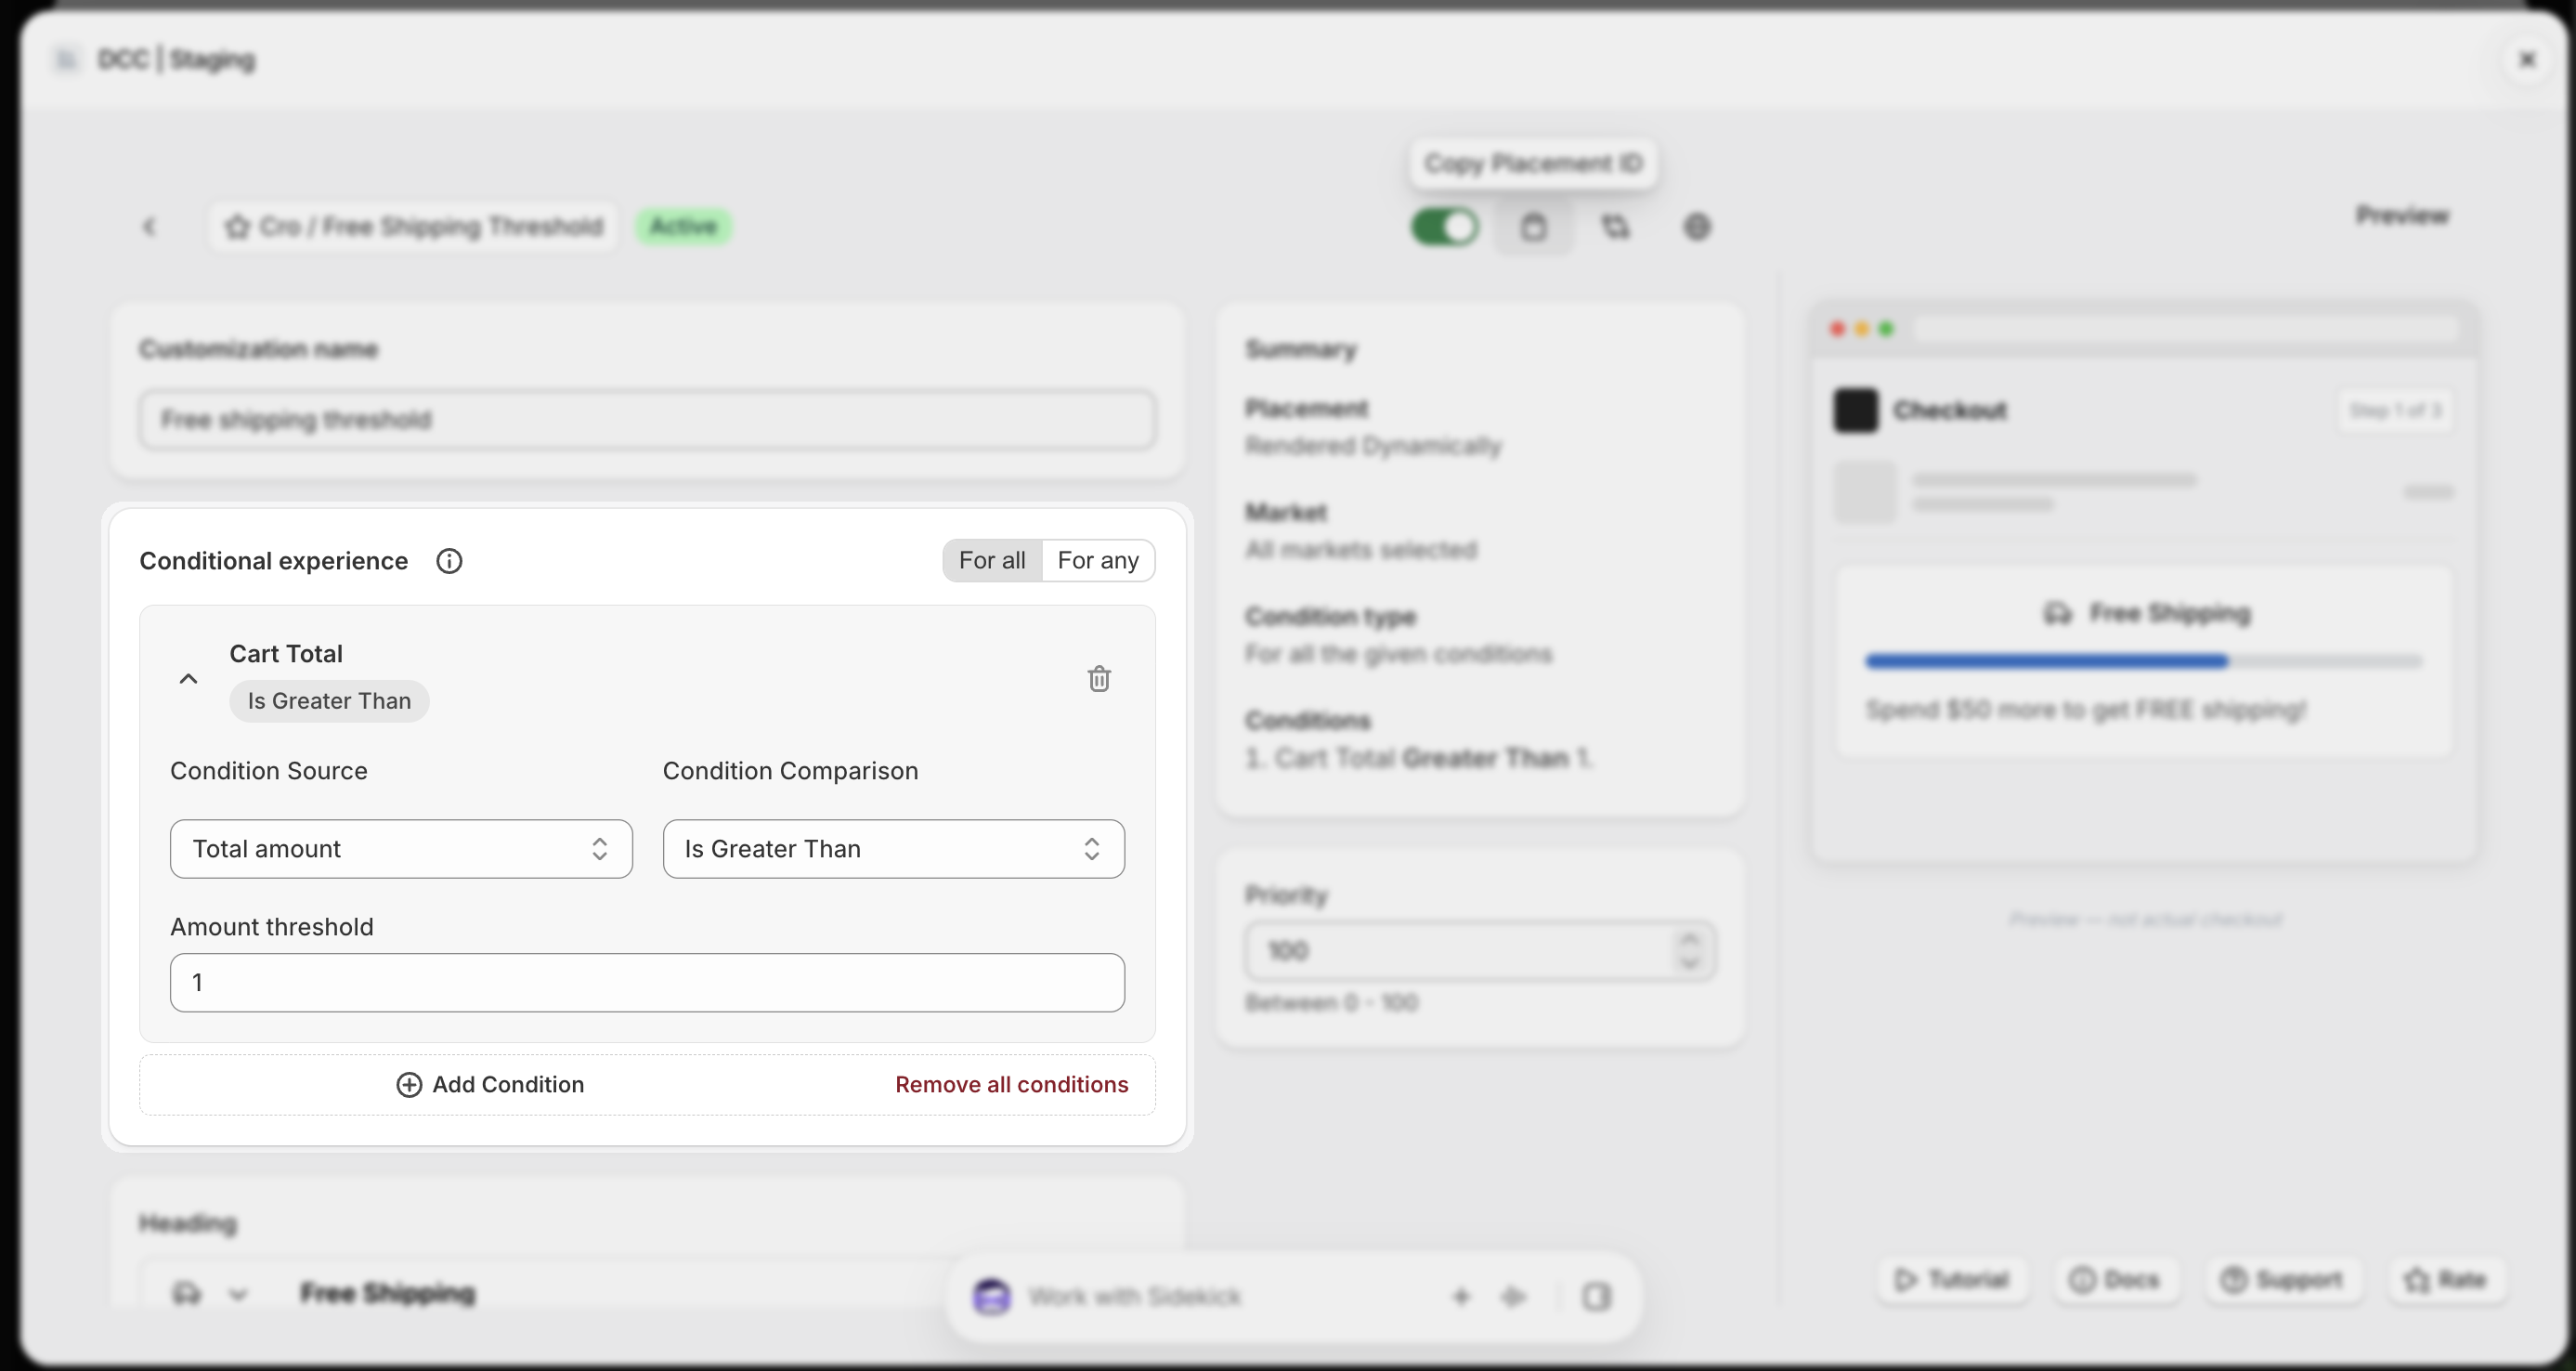Click the Rate button
Screen dimensions: 2576x1371
point(2445,1280)
